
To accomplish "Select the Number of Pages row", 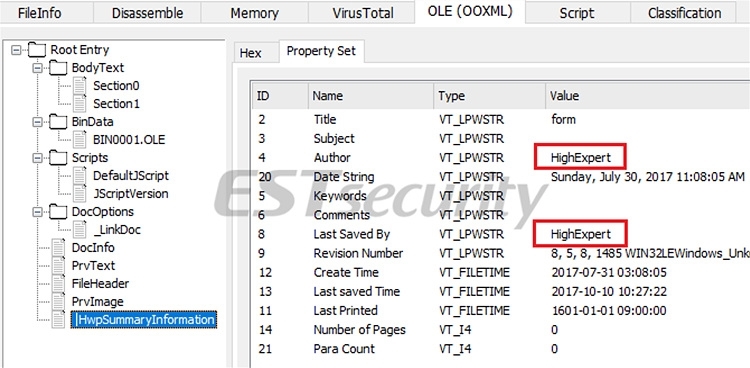I will coord(501,330).
